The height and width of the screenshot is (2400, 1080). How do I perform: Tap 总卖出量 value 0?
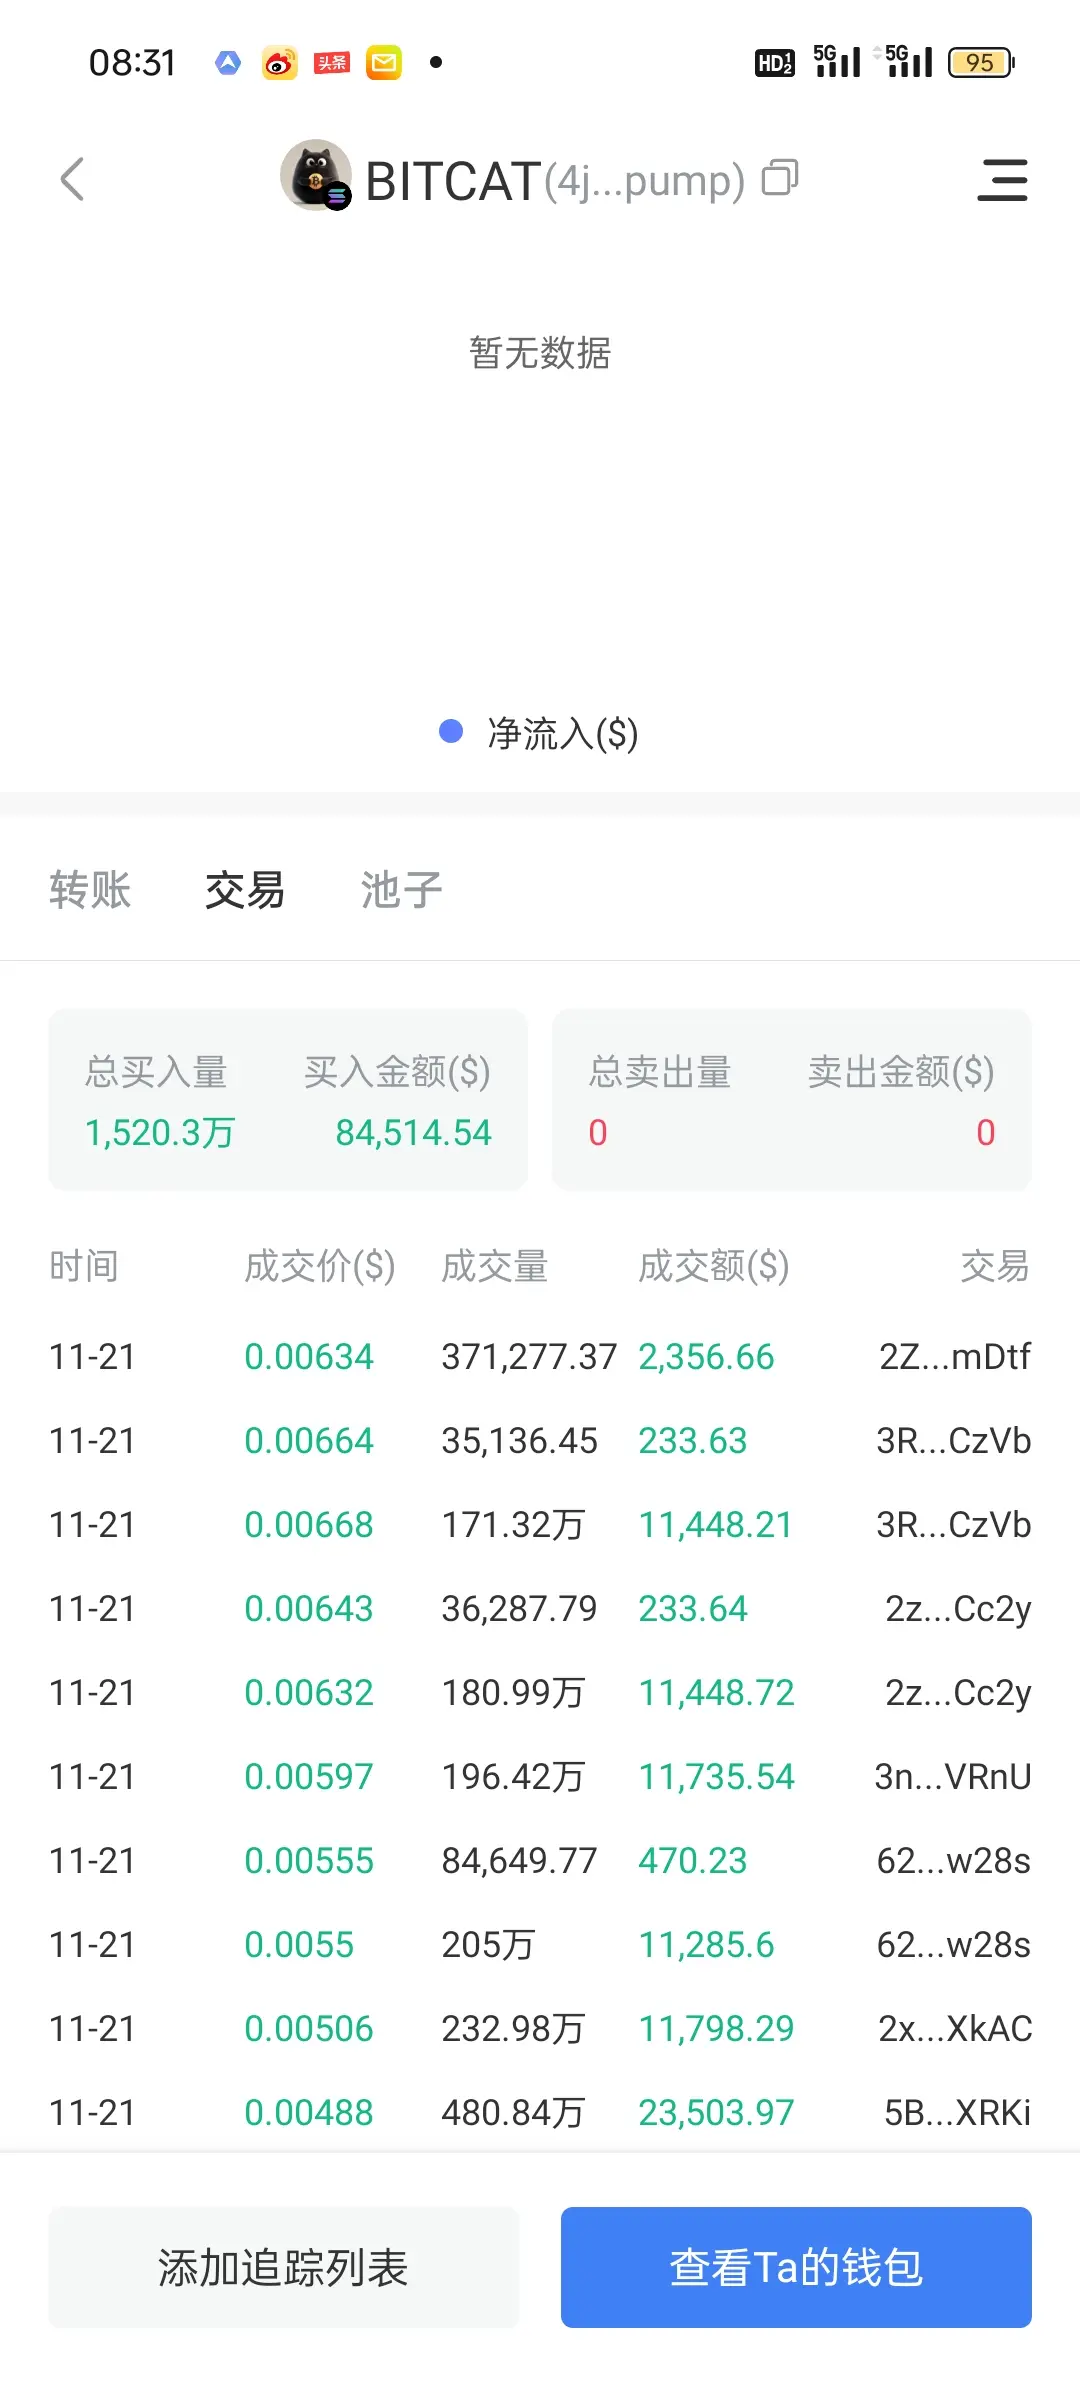tap(598, 1133)
